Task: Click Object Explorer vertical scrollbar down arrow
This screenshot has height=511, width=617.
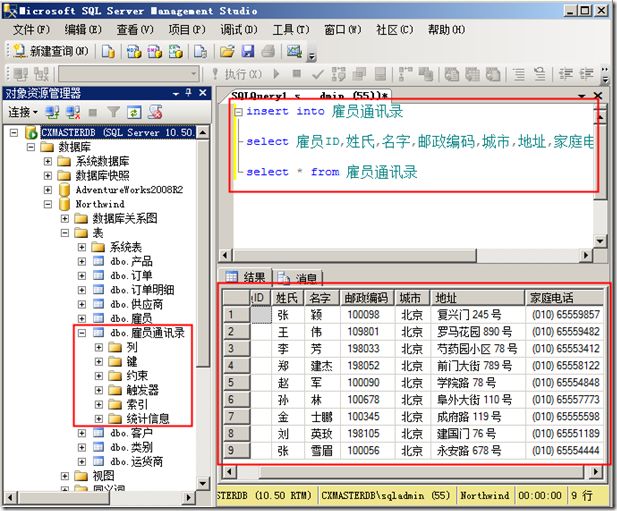Action: pyautogui.click(x=202, y=483)
